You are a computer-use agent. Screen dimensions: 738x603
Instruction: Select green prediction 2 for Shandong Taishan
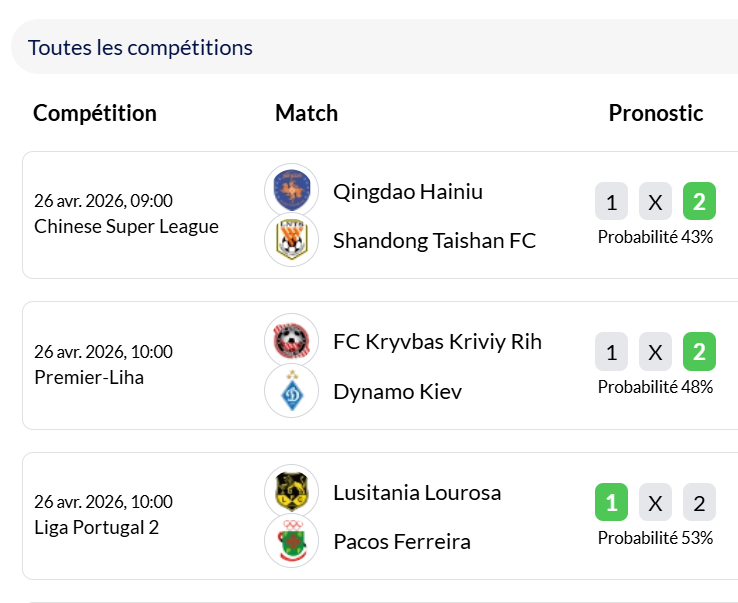pyautogui.click(x=699, y=202)
